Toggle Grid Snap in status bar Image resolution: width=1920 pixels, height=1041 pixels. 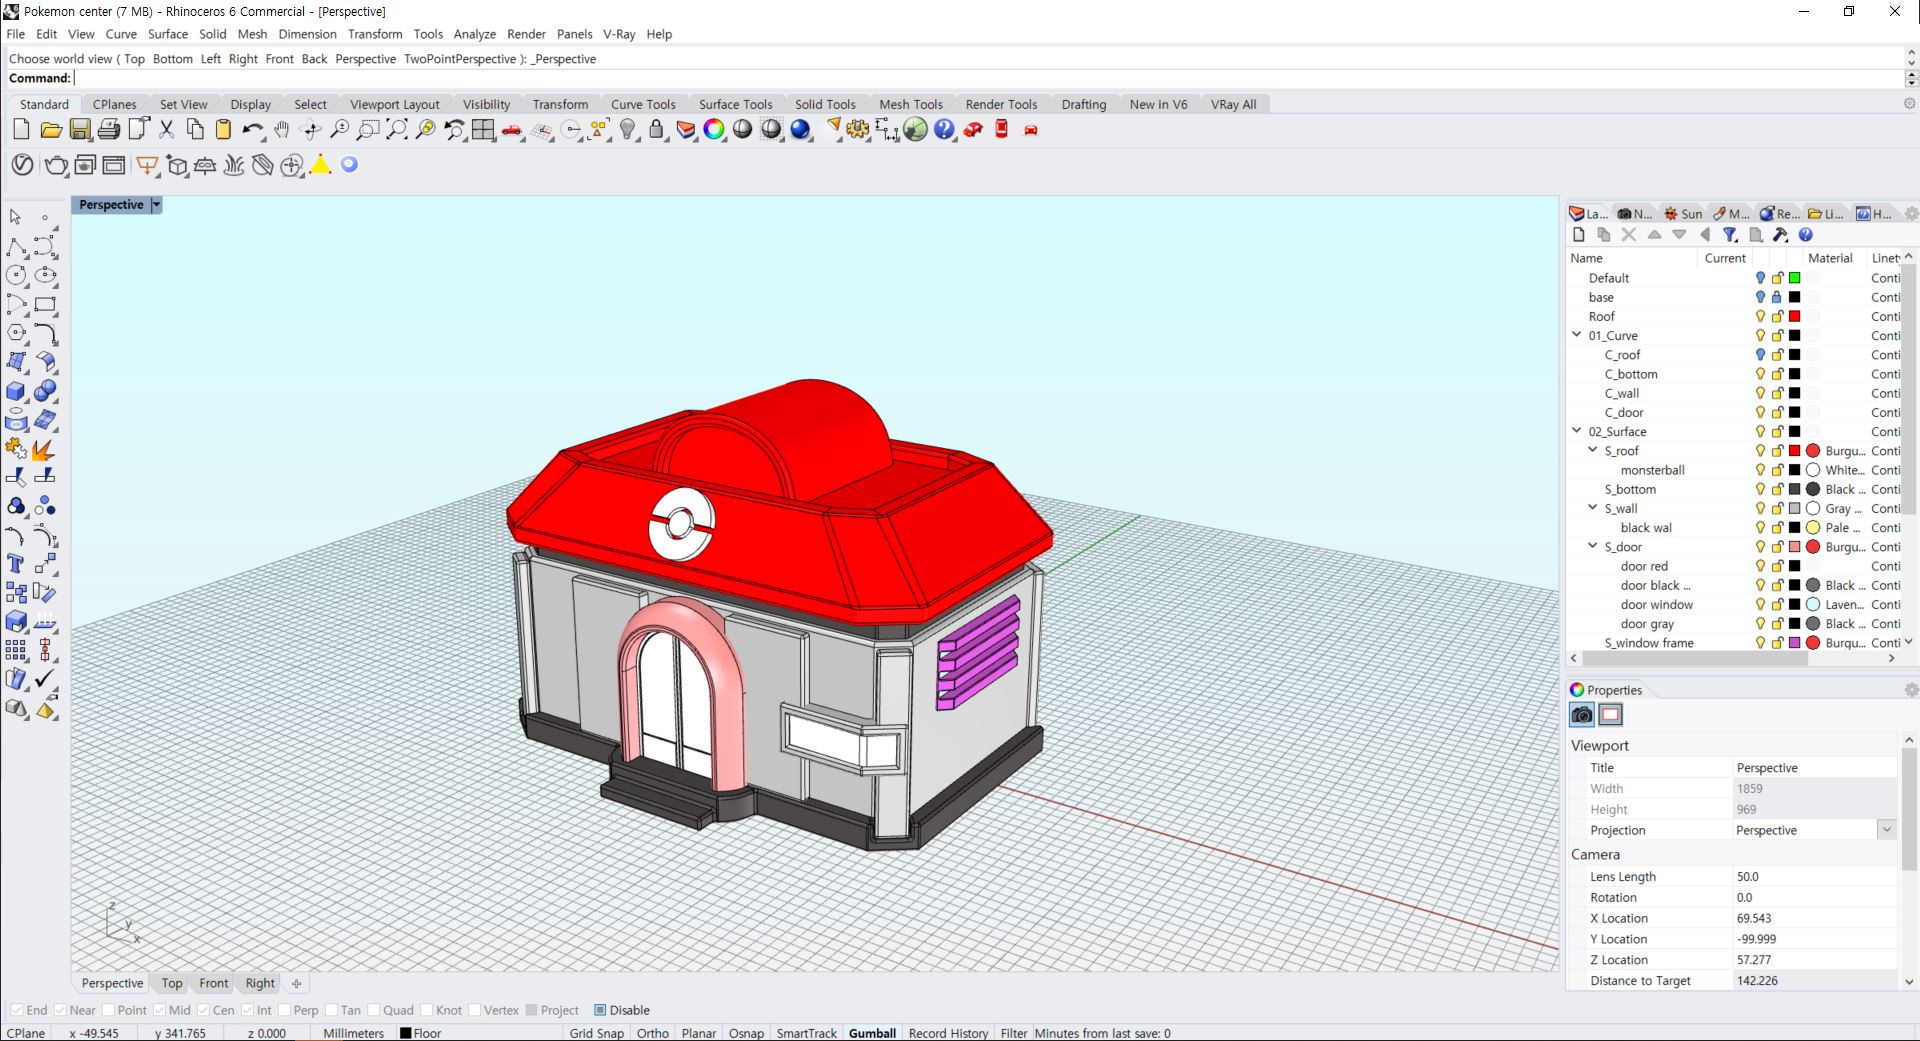pyautogui.click(x=596, y=1033)
